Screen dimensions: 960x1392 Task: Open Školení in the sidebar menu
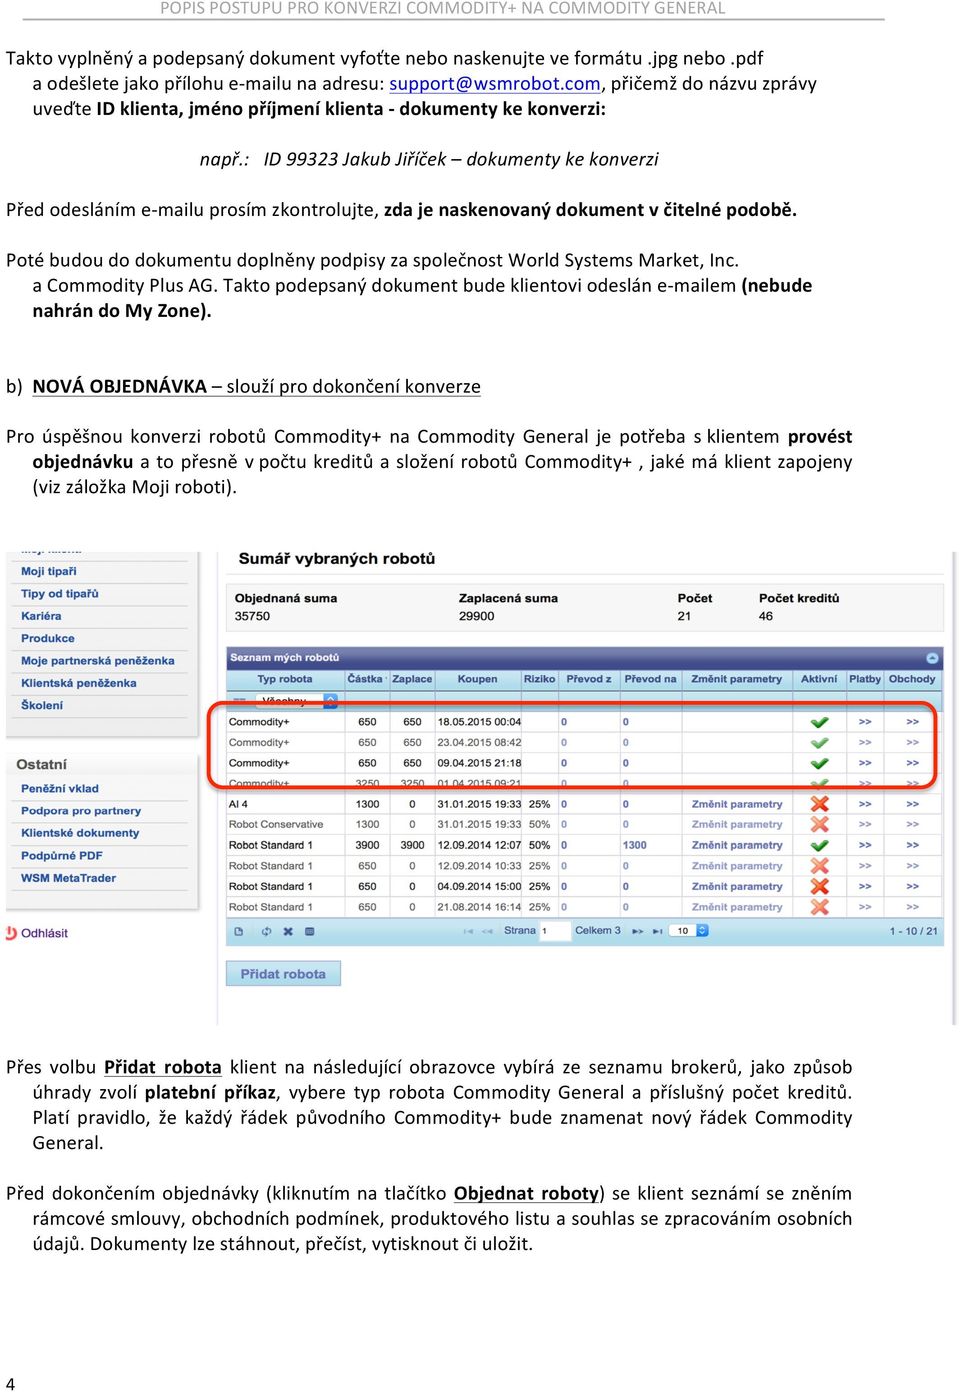42,705
